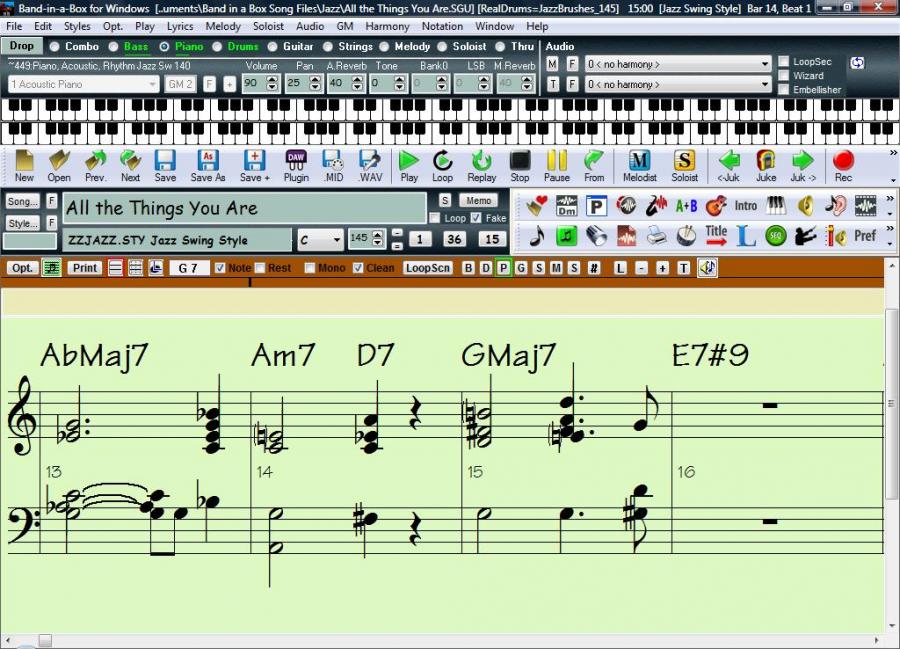Click the notation Print button

pos(85,268)
